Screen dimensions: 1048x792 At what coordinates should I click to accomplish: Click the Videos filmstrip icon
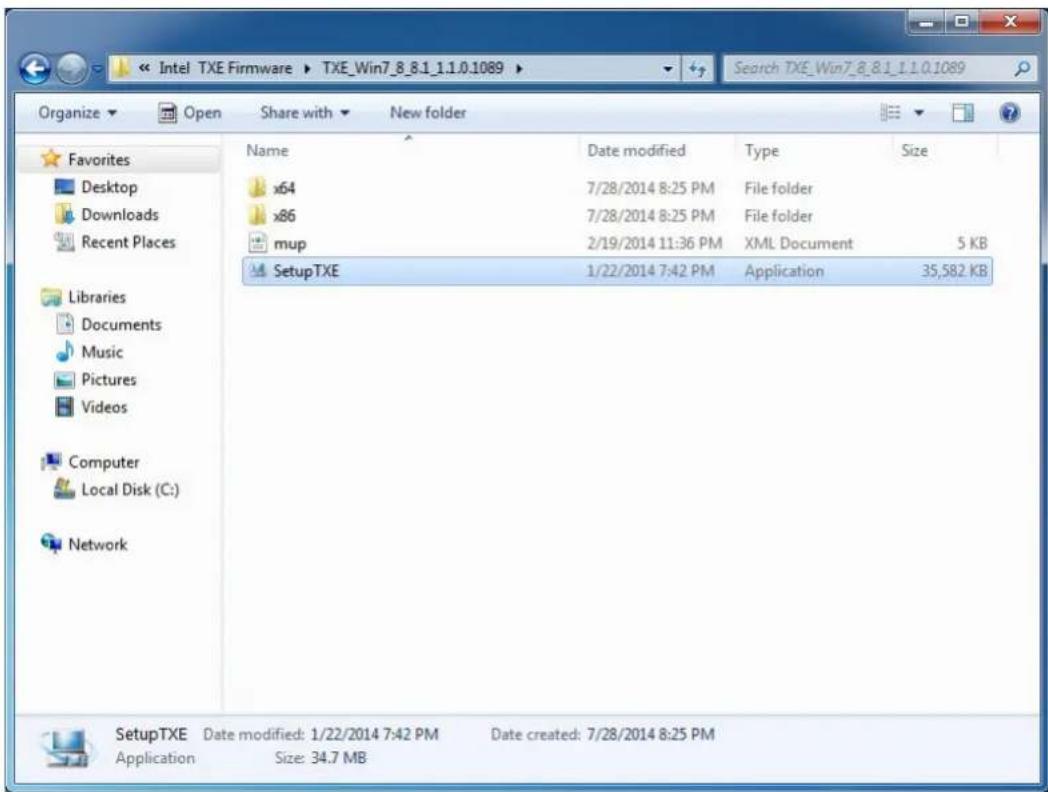click(65, 407)
